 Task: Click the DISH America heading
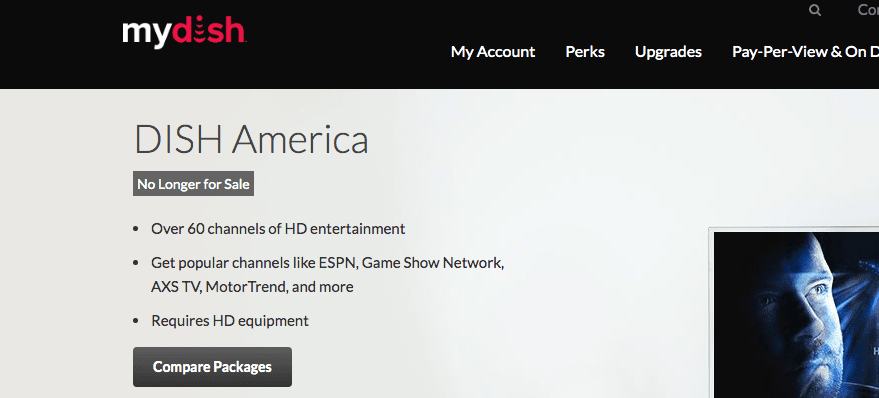coord(251,139)
